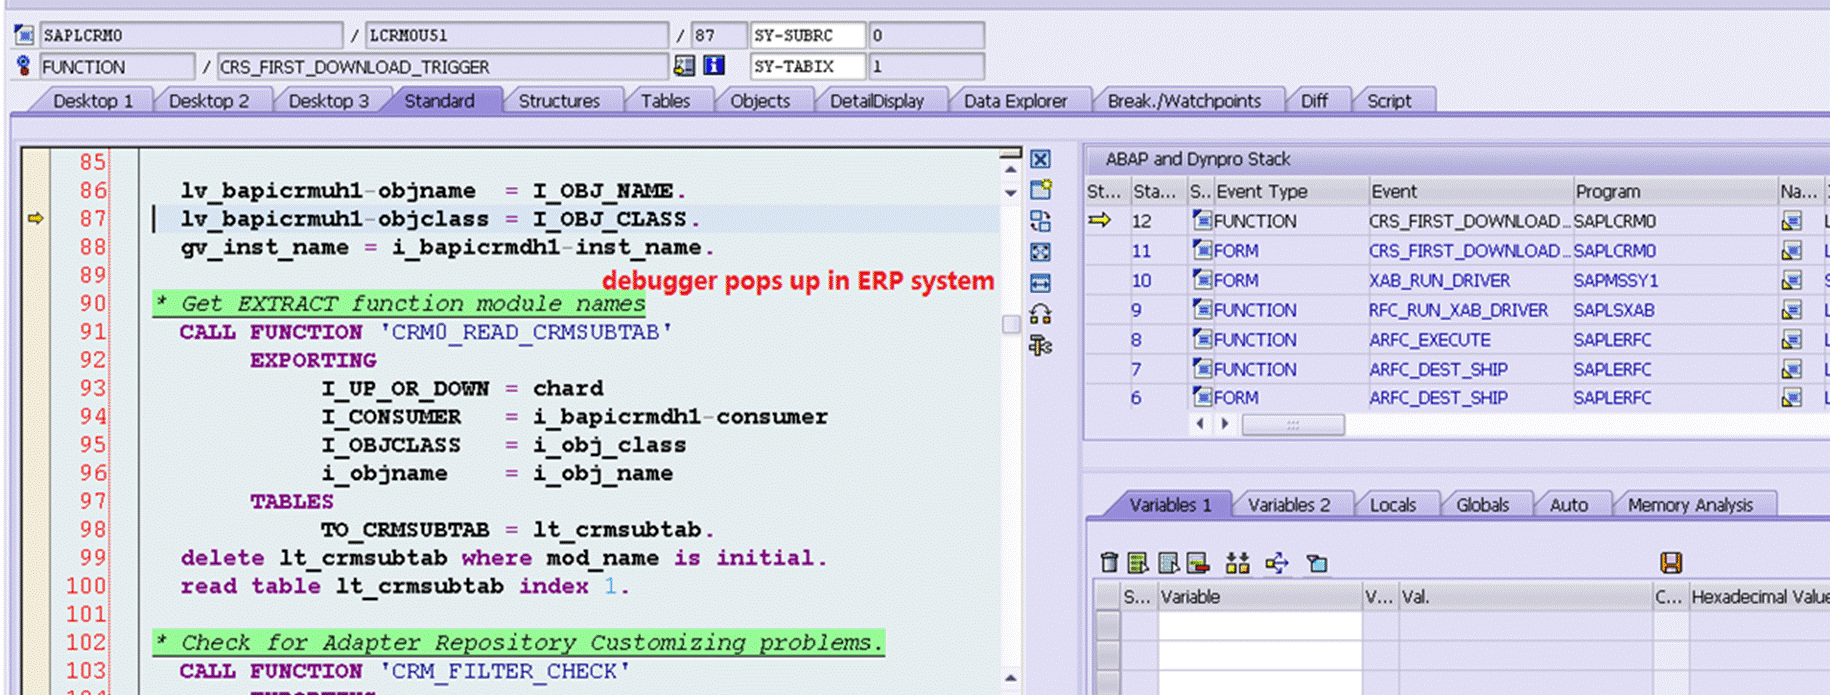The image size is (1830, 695).
Task: Click the orange save diskette icon
Action: [1671, 563]
